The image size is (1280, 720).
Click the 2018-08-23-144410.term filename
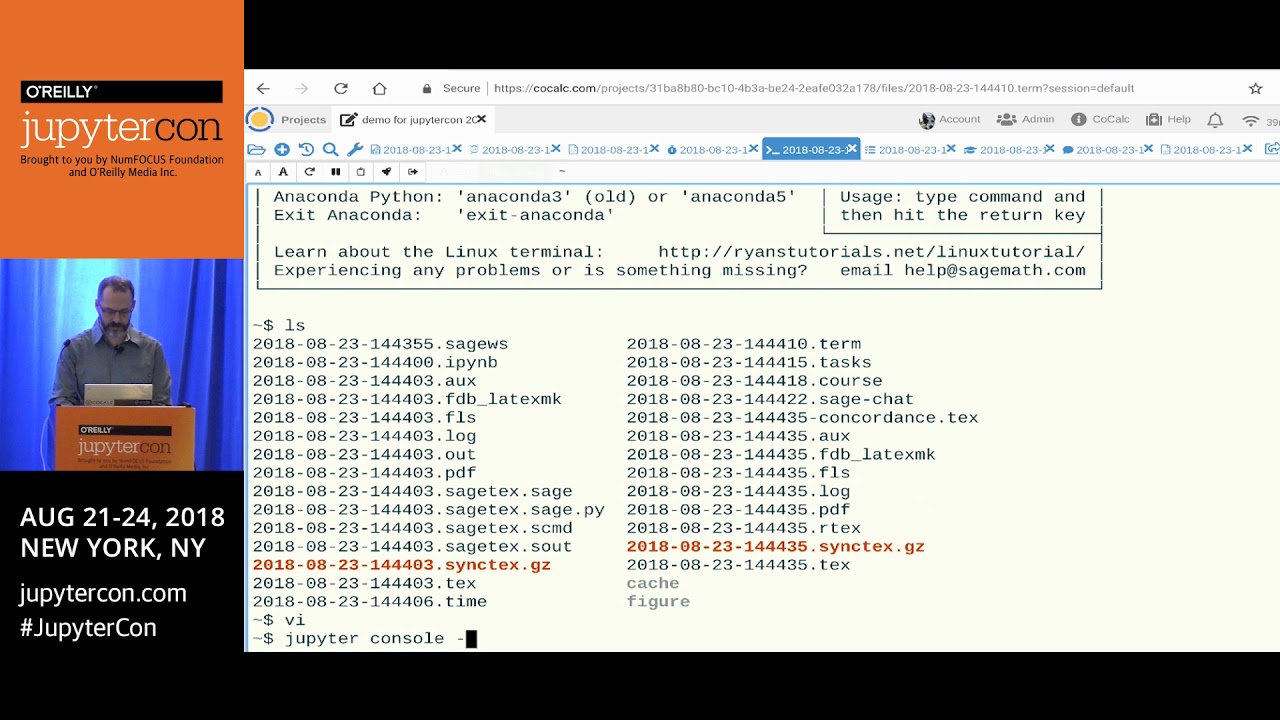coord(744,344)
